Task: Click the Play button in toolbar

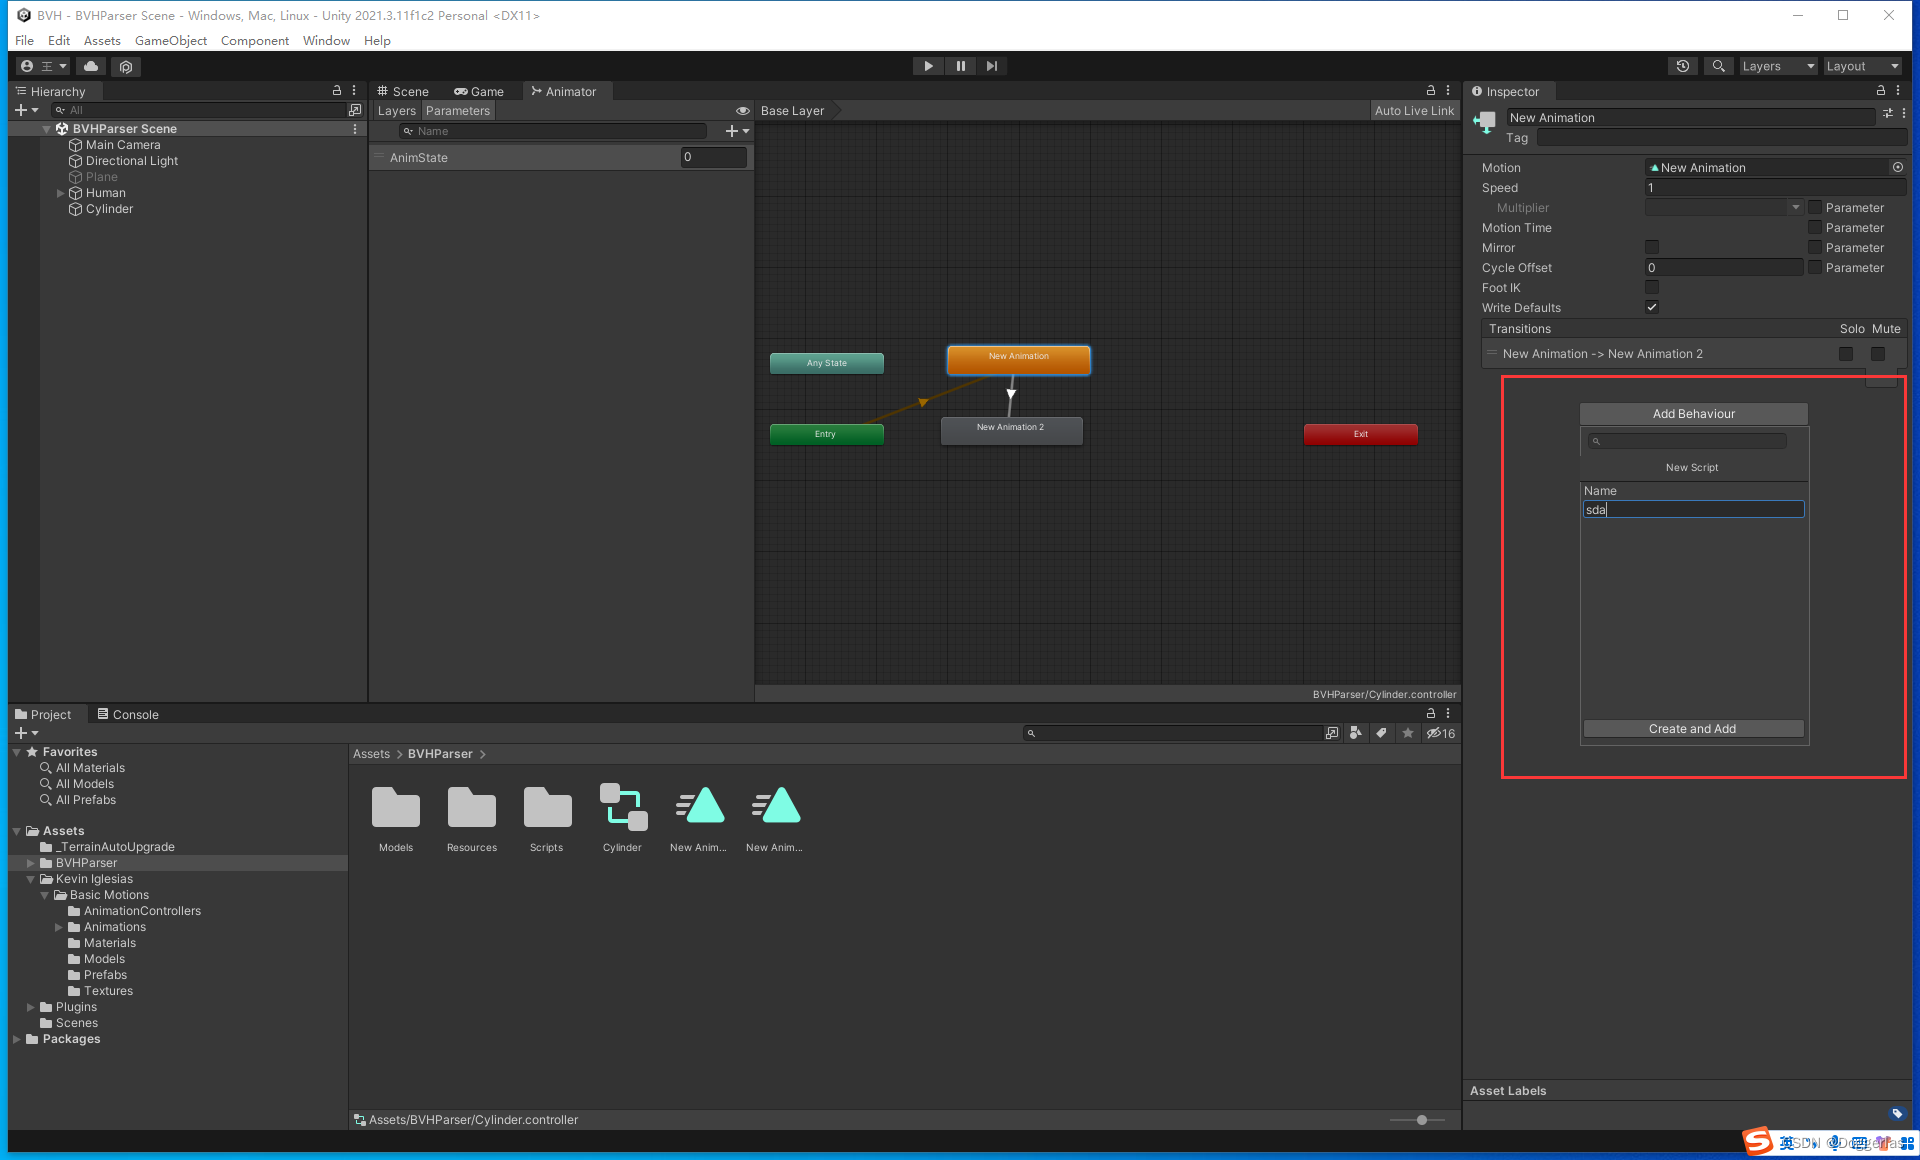Action: pos(928,66)
